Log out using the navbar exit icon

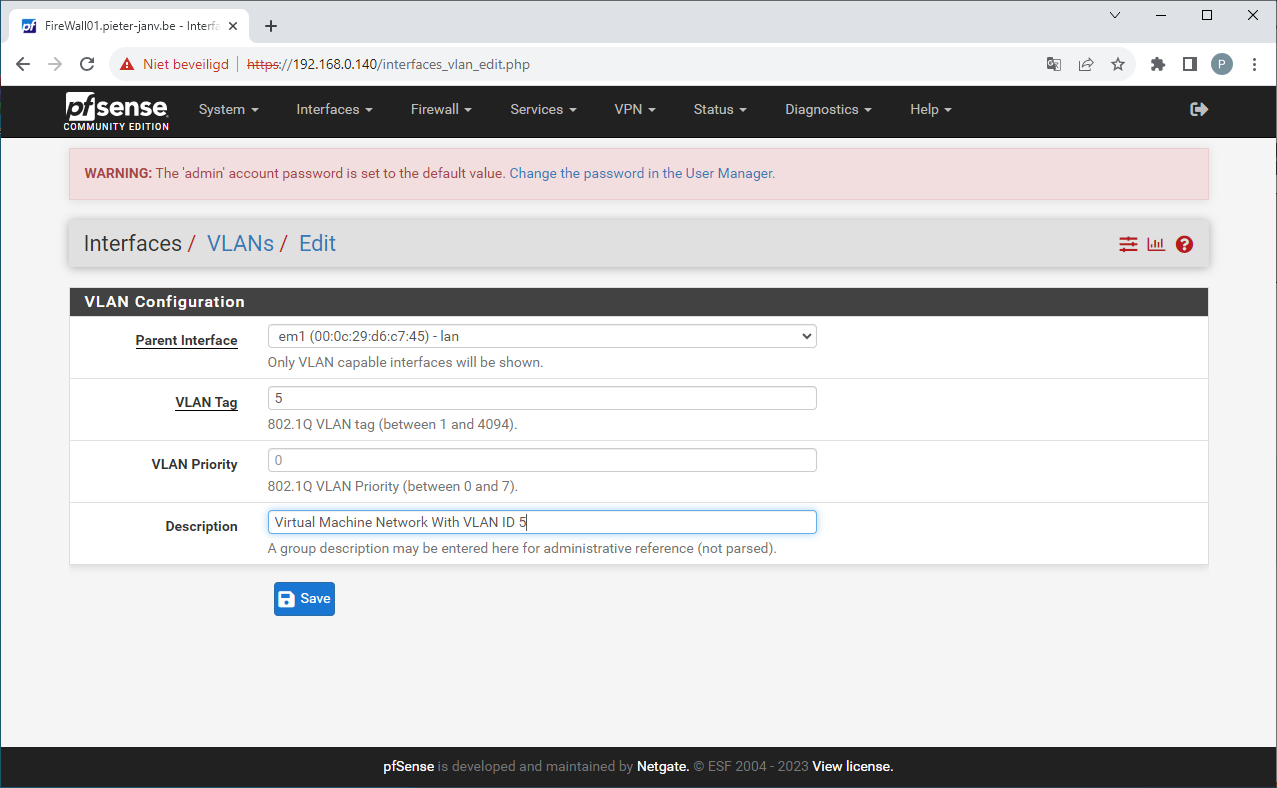tap(1199, 109)
